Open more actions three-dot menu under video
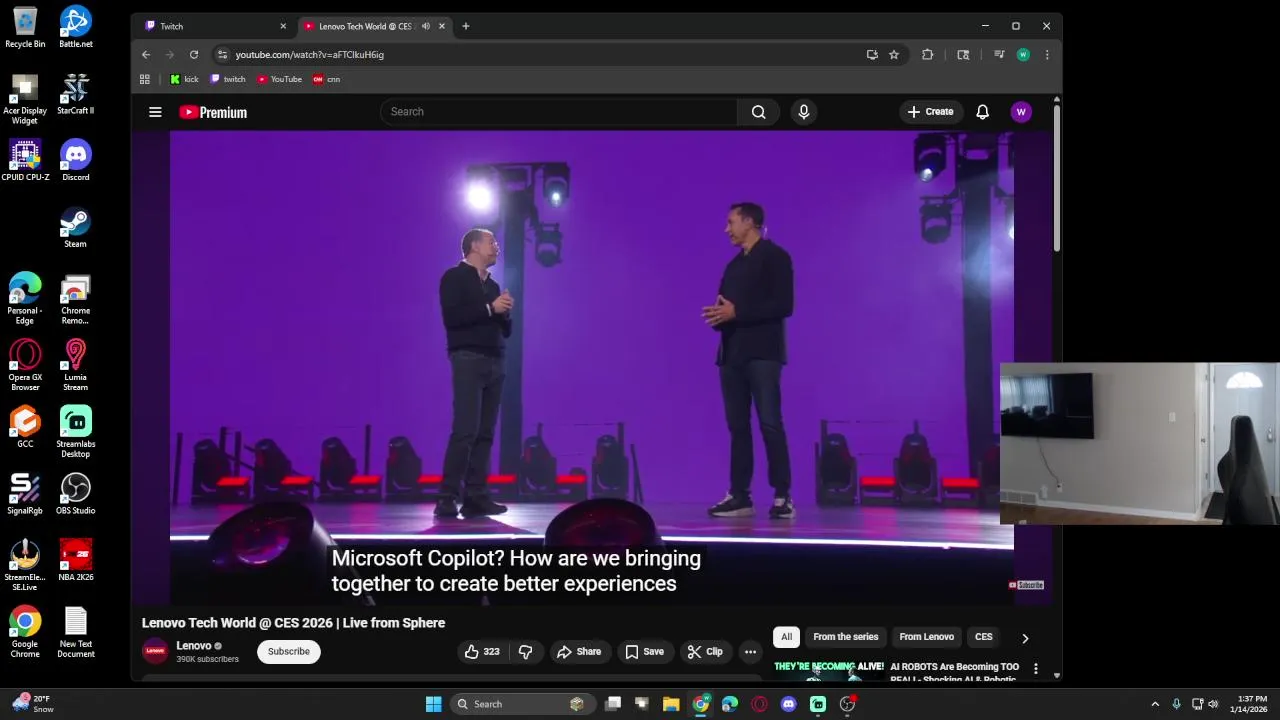 (x=750, y=652)
